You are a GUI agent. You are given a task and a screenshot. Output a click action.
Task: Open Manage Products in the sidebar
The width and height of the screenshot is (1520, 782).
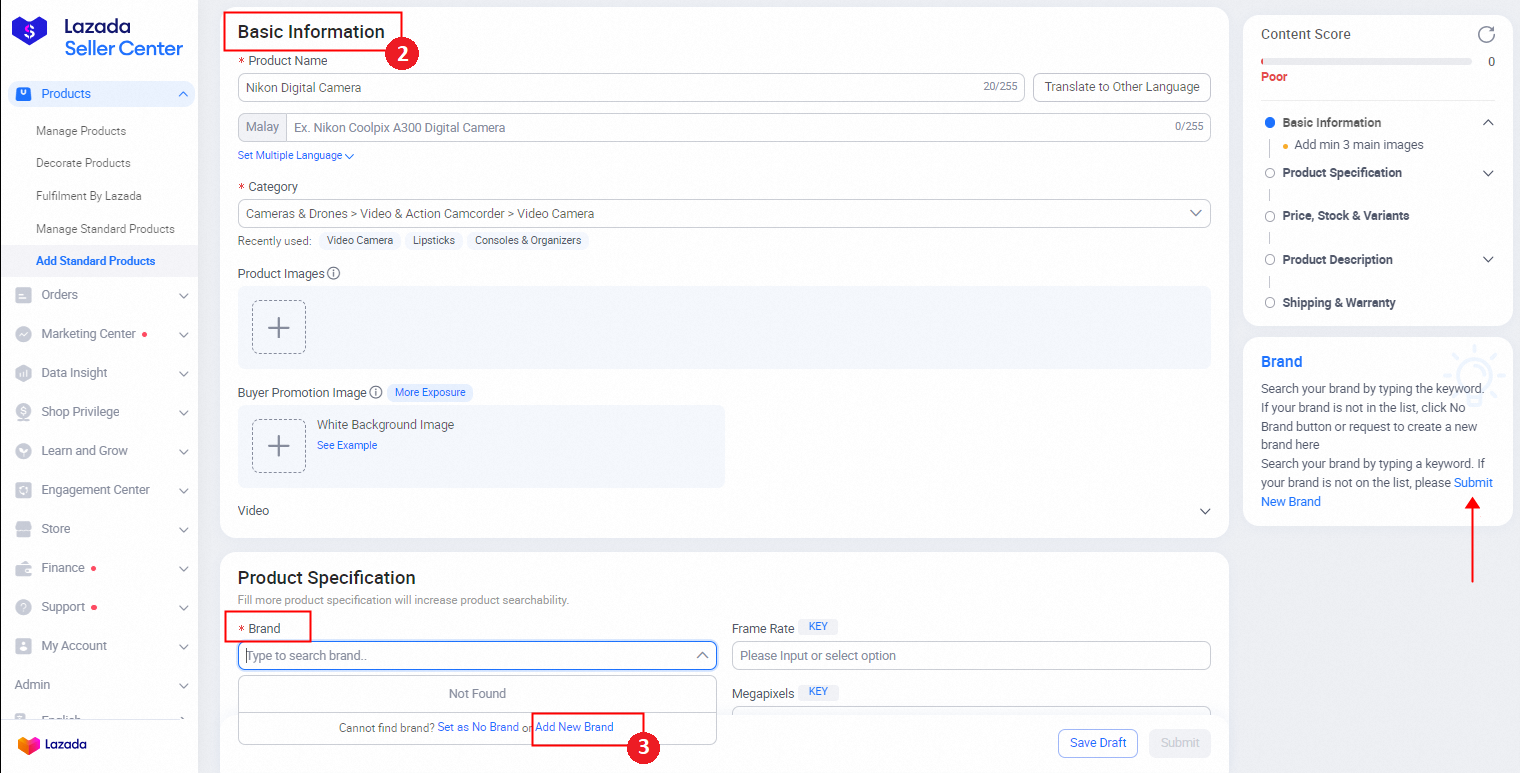[x=81, y=131]
